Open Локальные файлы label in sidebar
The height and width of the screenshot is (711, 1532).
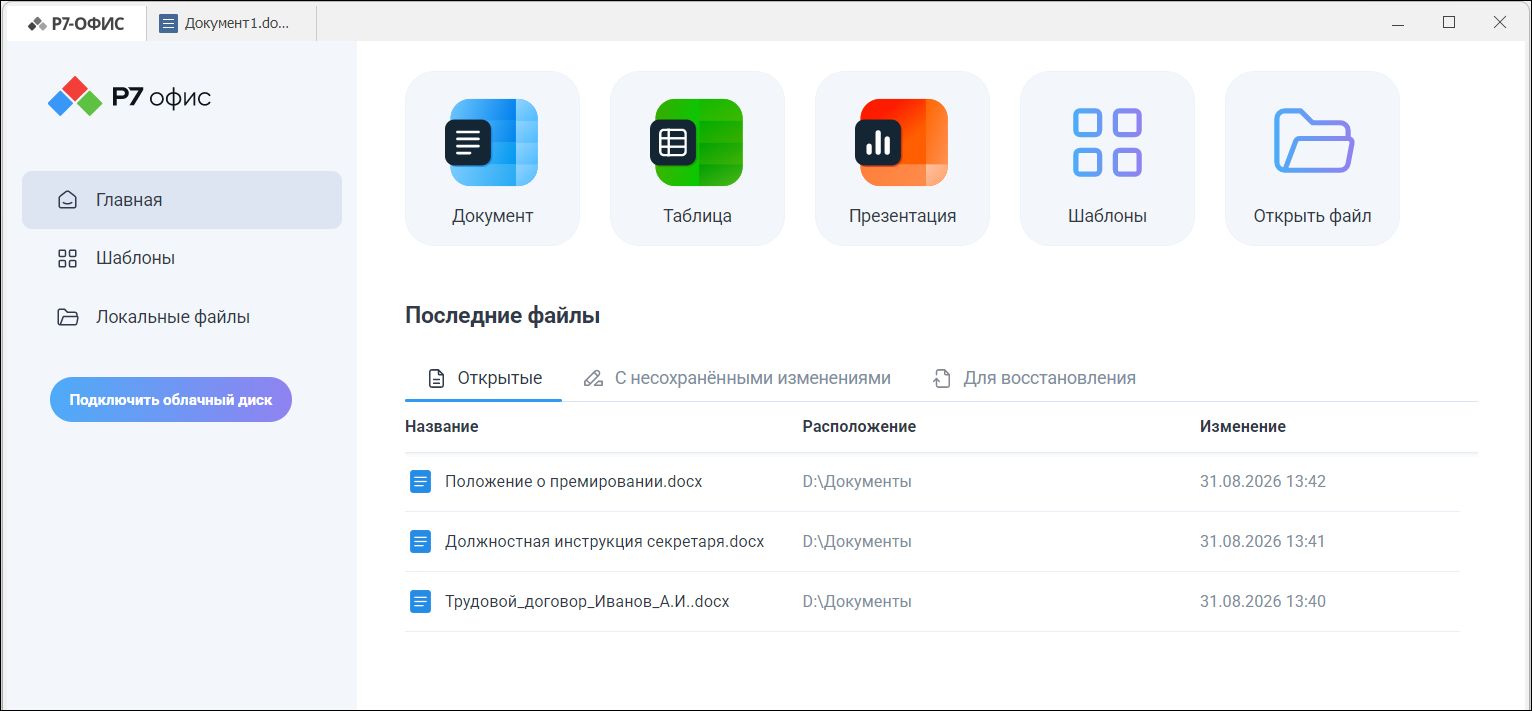(x=173, y=317)
